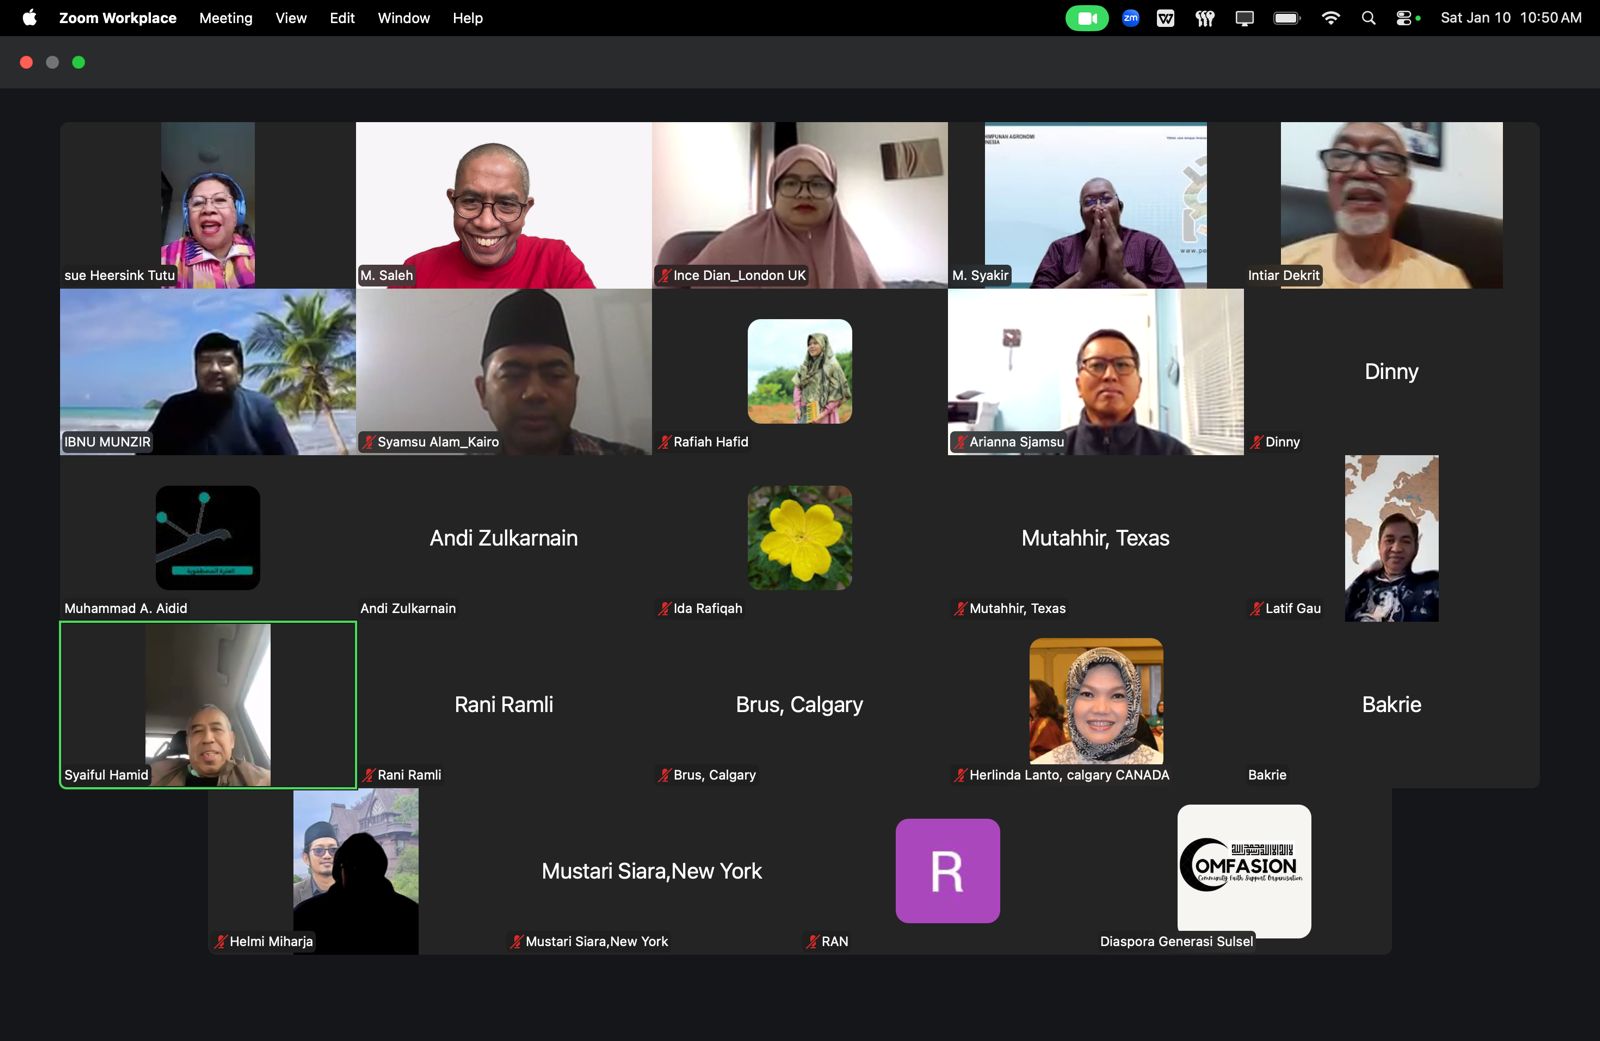The image size is (1600, 1041).
Task: Click muted mic icon beside Helmi Miharja
Action: click(220, 942)
